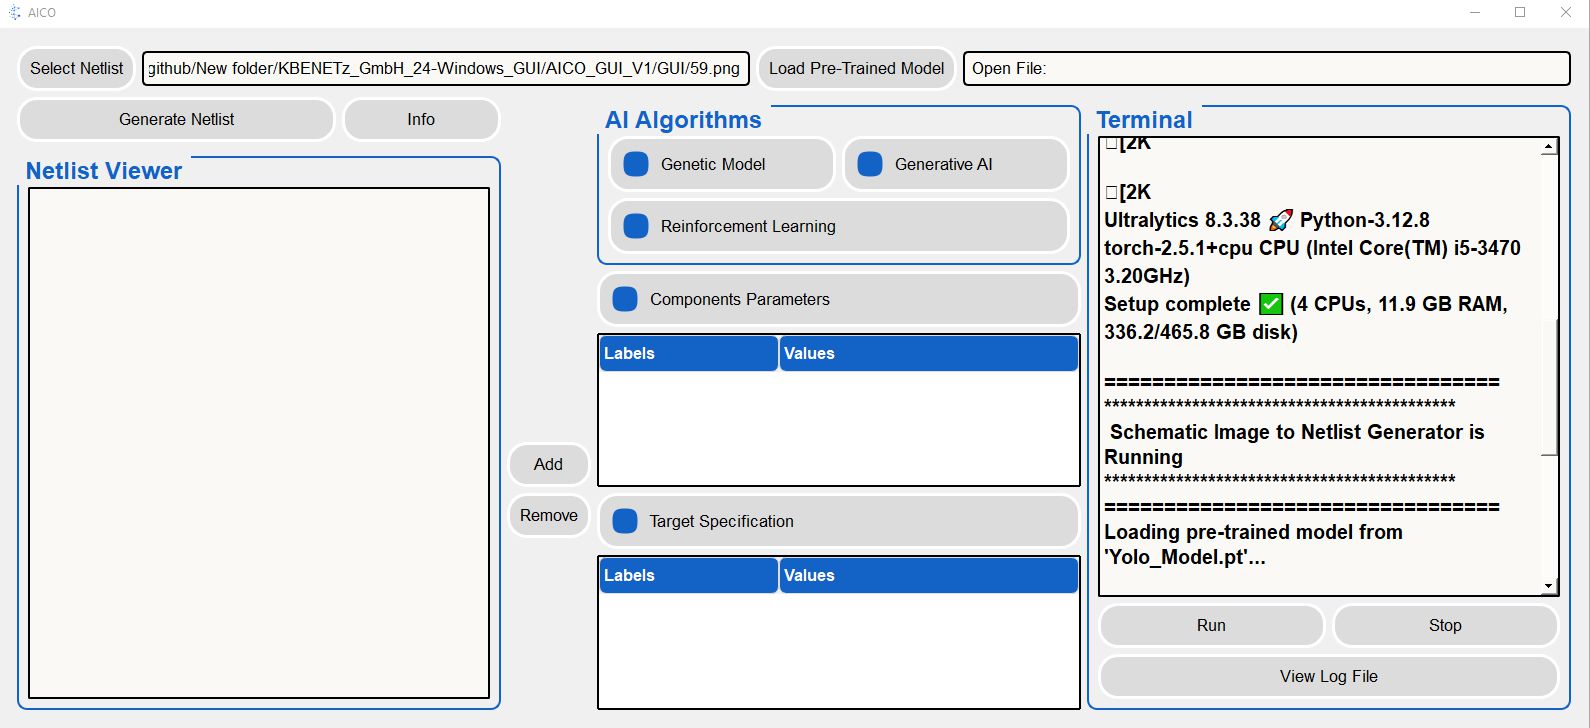Stop the running process

(x=1445, y=625)
